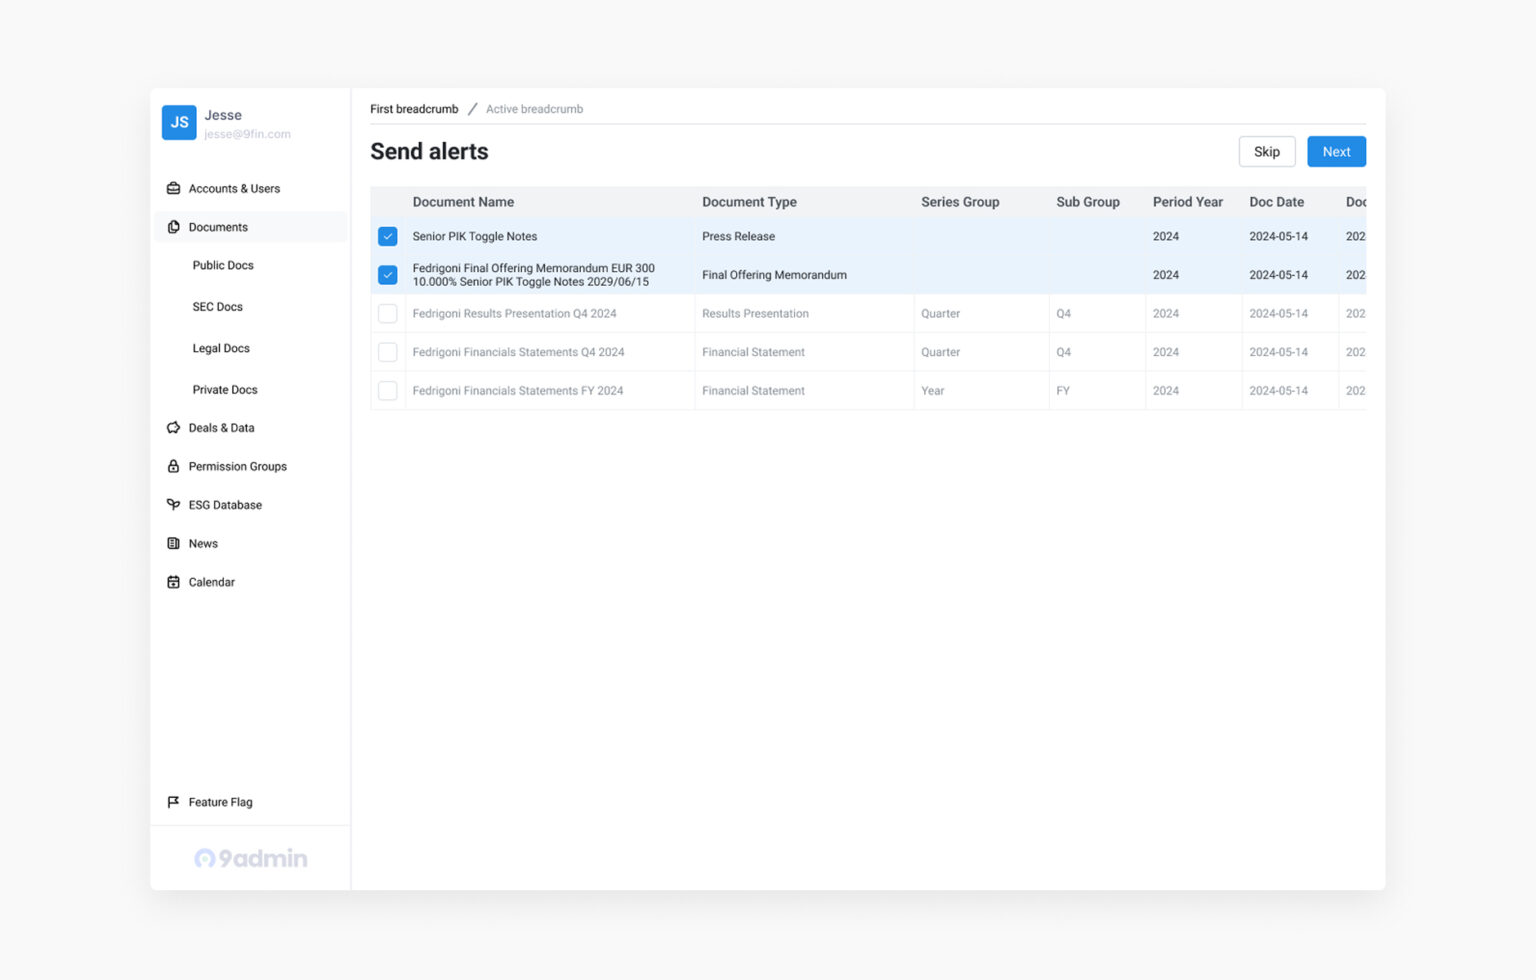Click the Deals & Data piggy bank icon
1536x980 pixels.
173,428
